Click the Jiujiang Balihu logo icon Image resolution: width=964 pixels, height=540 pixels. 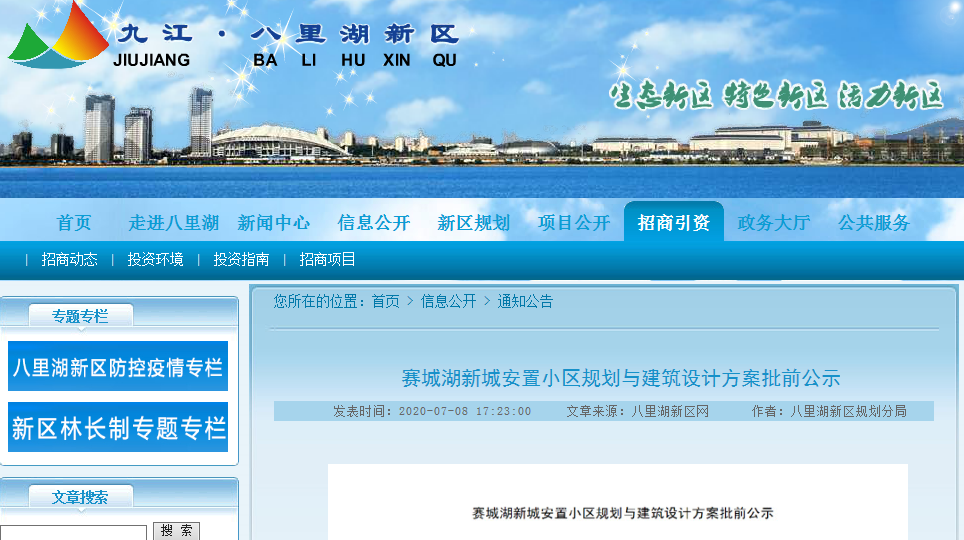pyautogui.click(x=58, y=36)
